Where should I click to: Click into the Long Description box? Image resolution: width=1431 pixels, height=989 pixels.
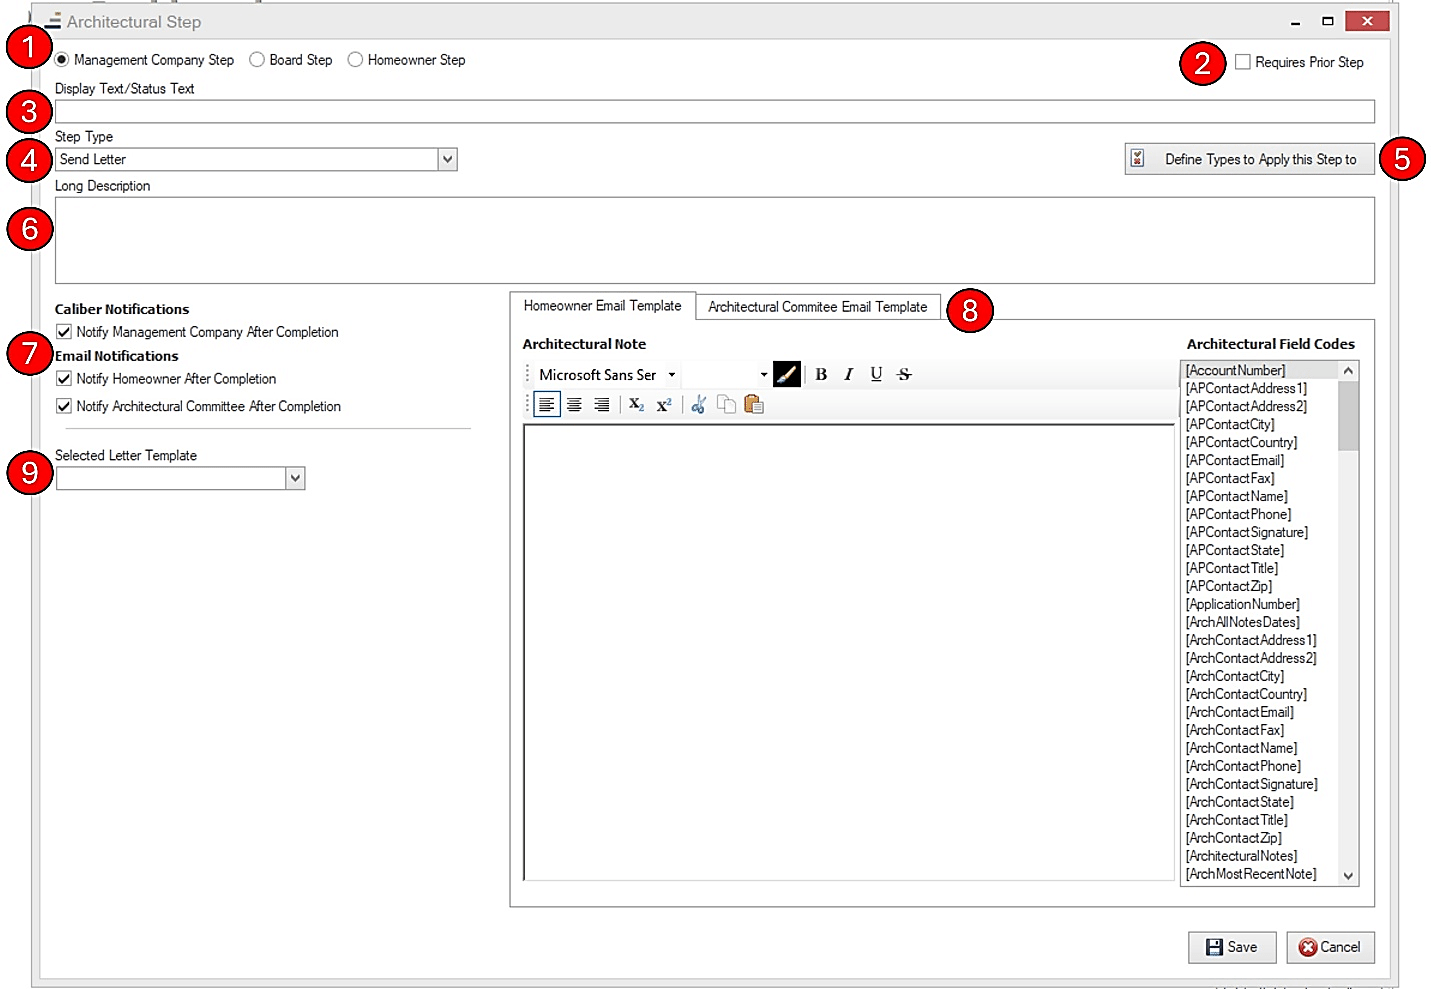pyautogui.click(x=715, y=240)
